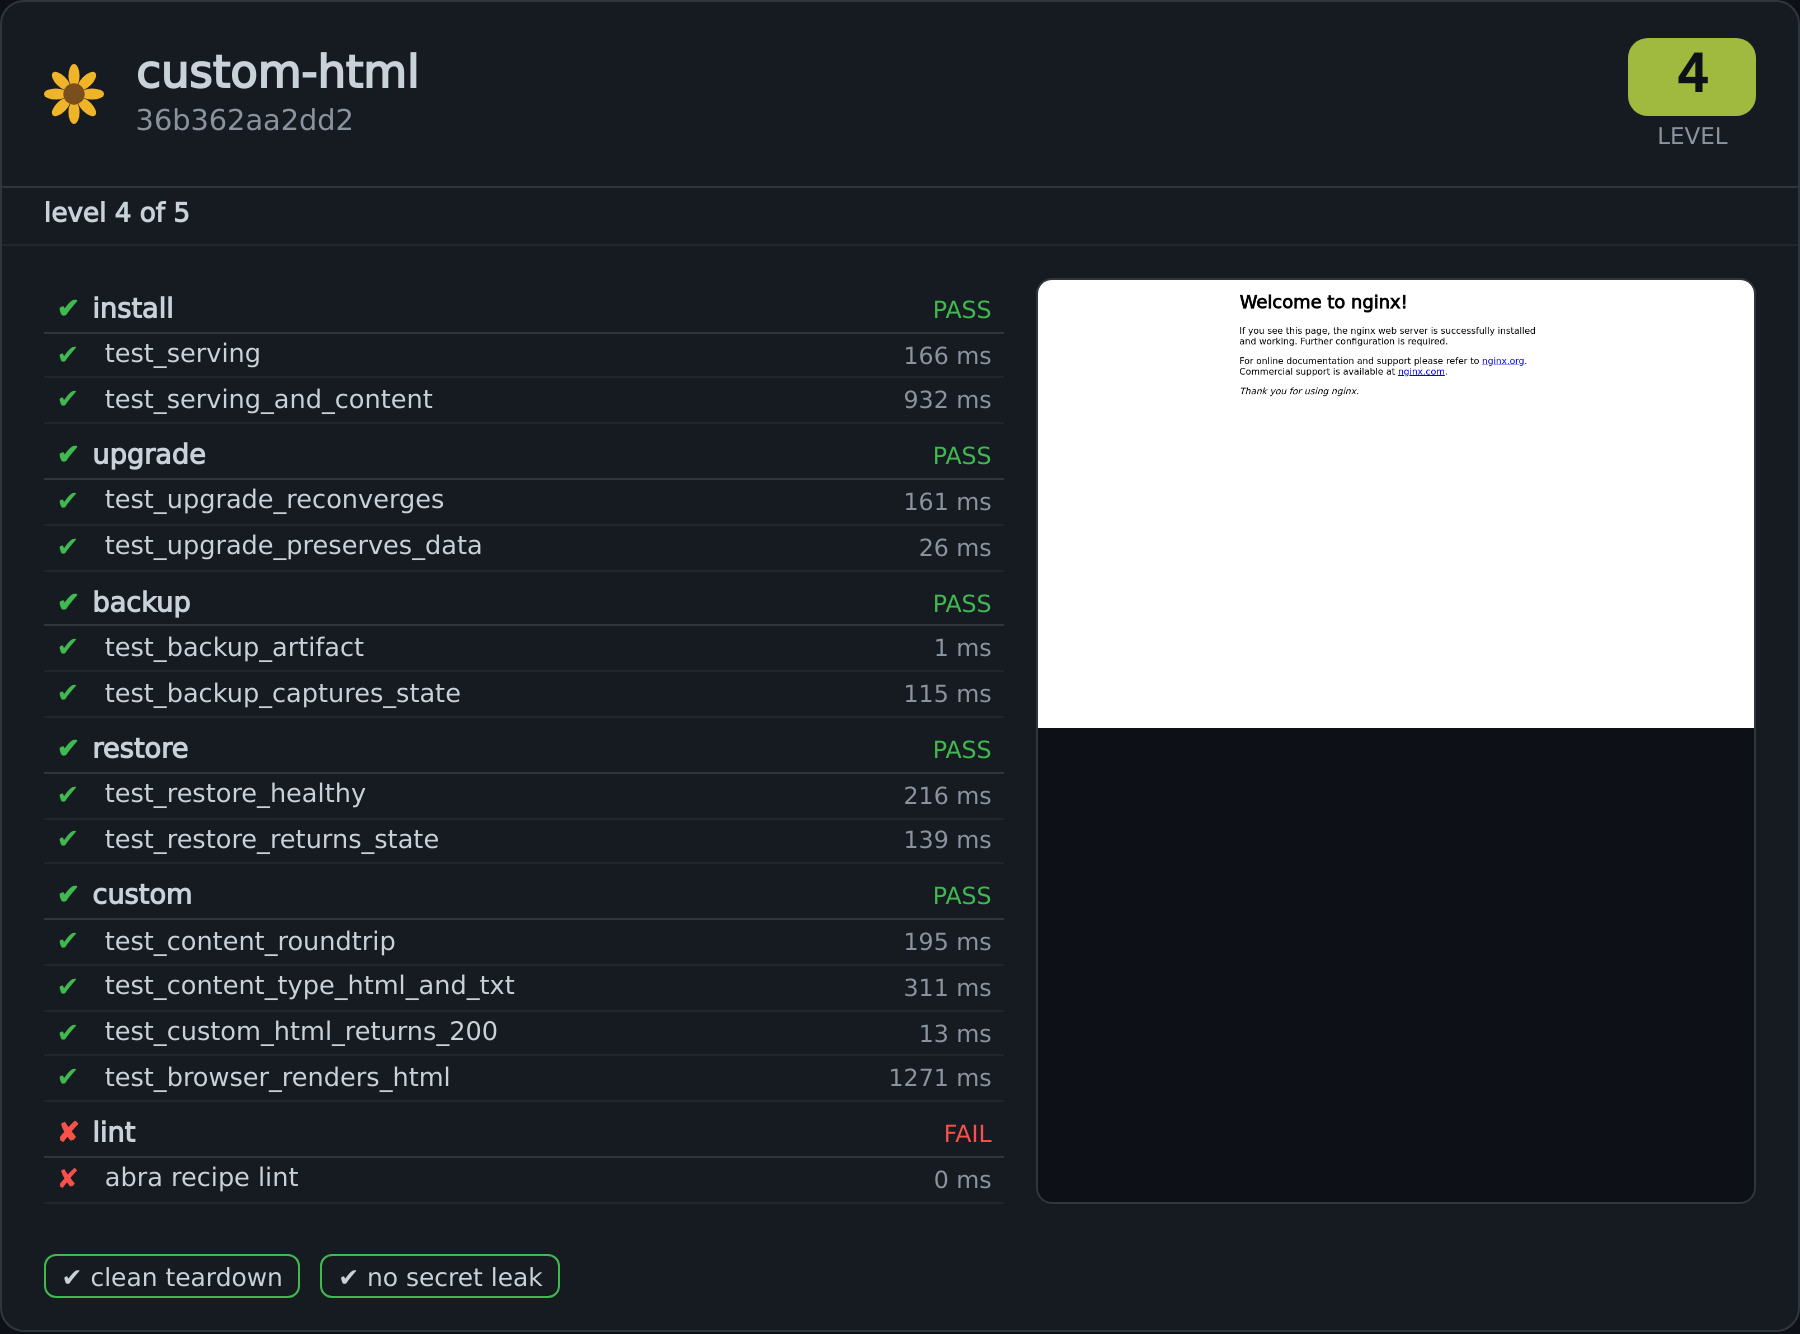Click the sunflower logo icon

coord(74,94)
